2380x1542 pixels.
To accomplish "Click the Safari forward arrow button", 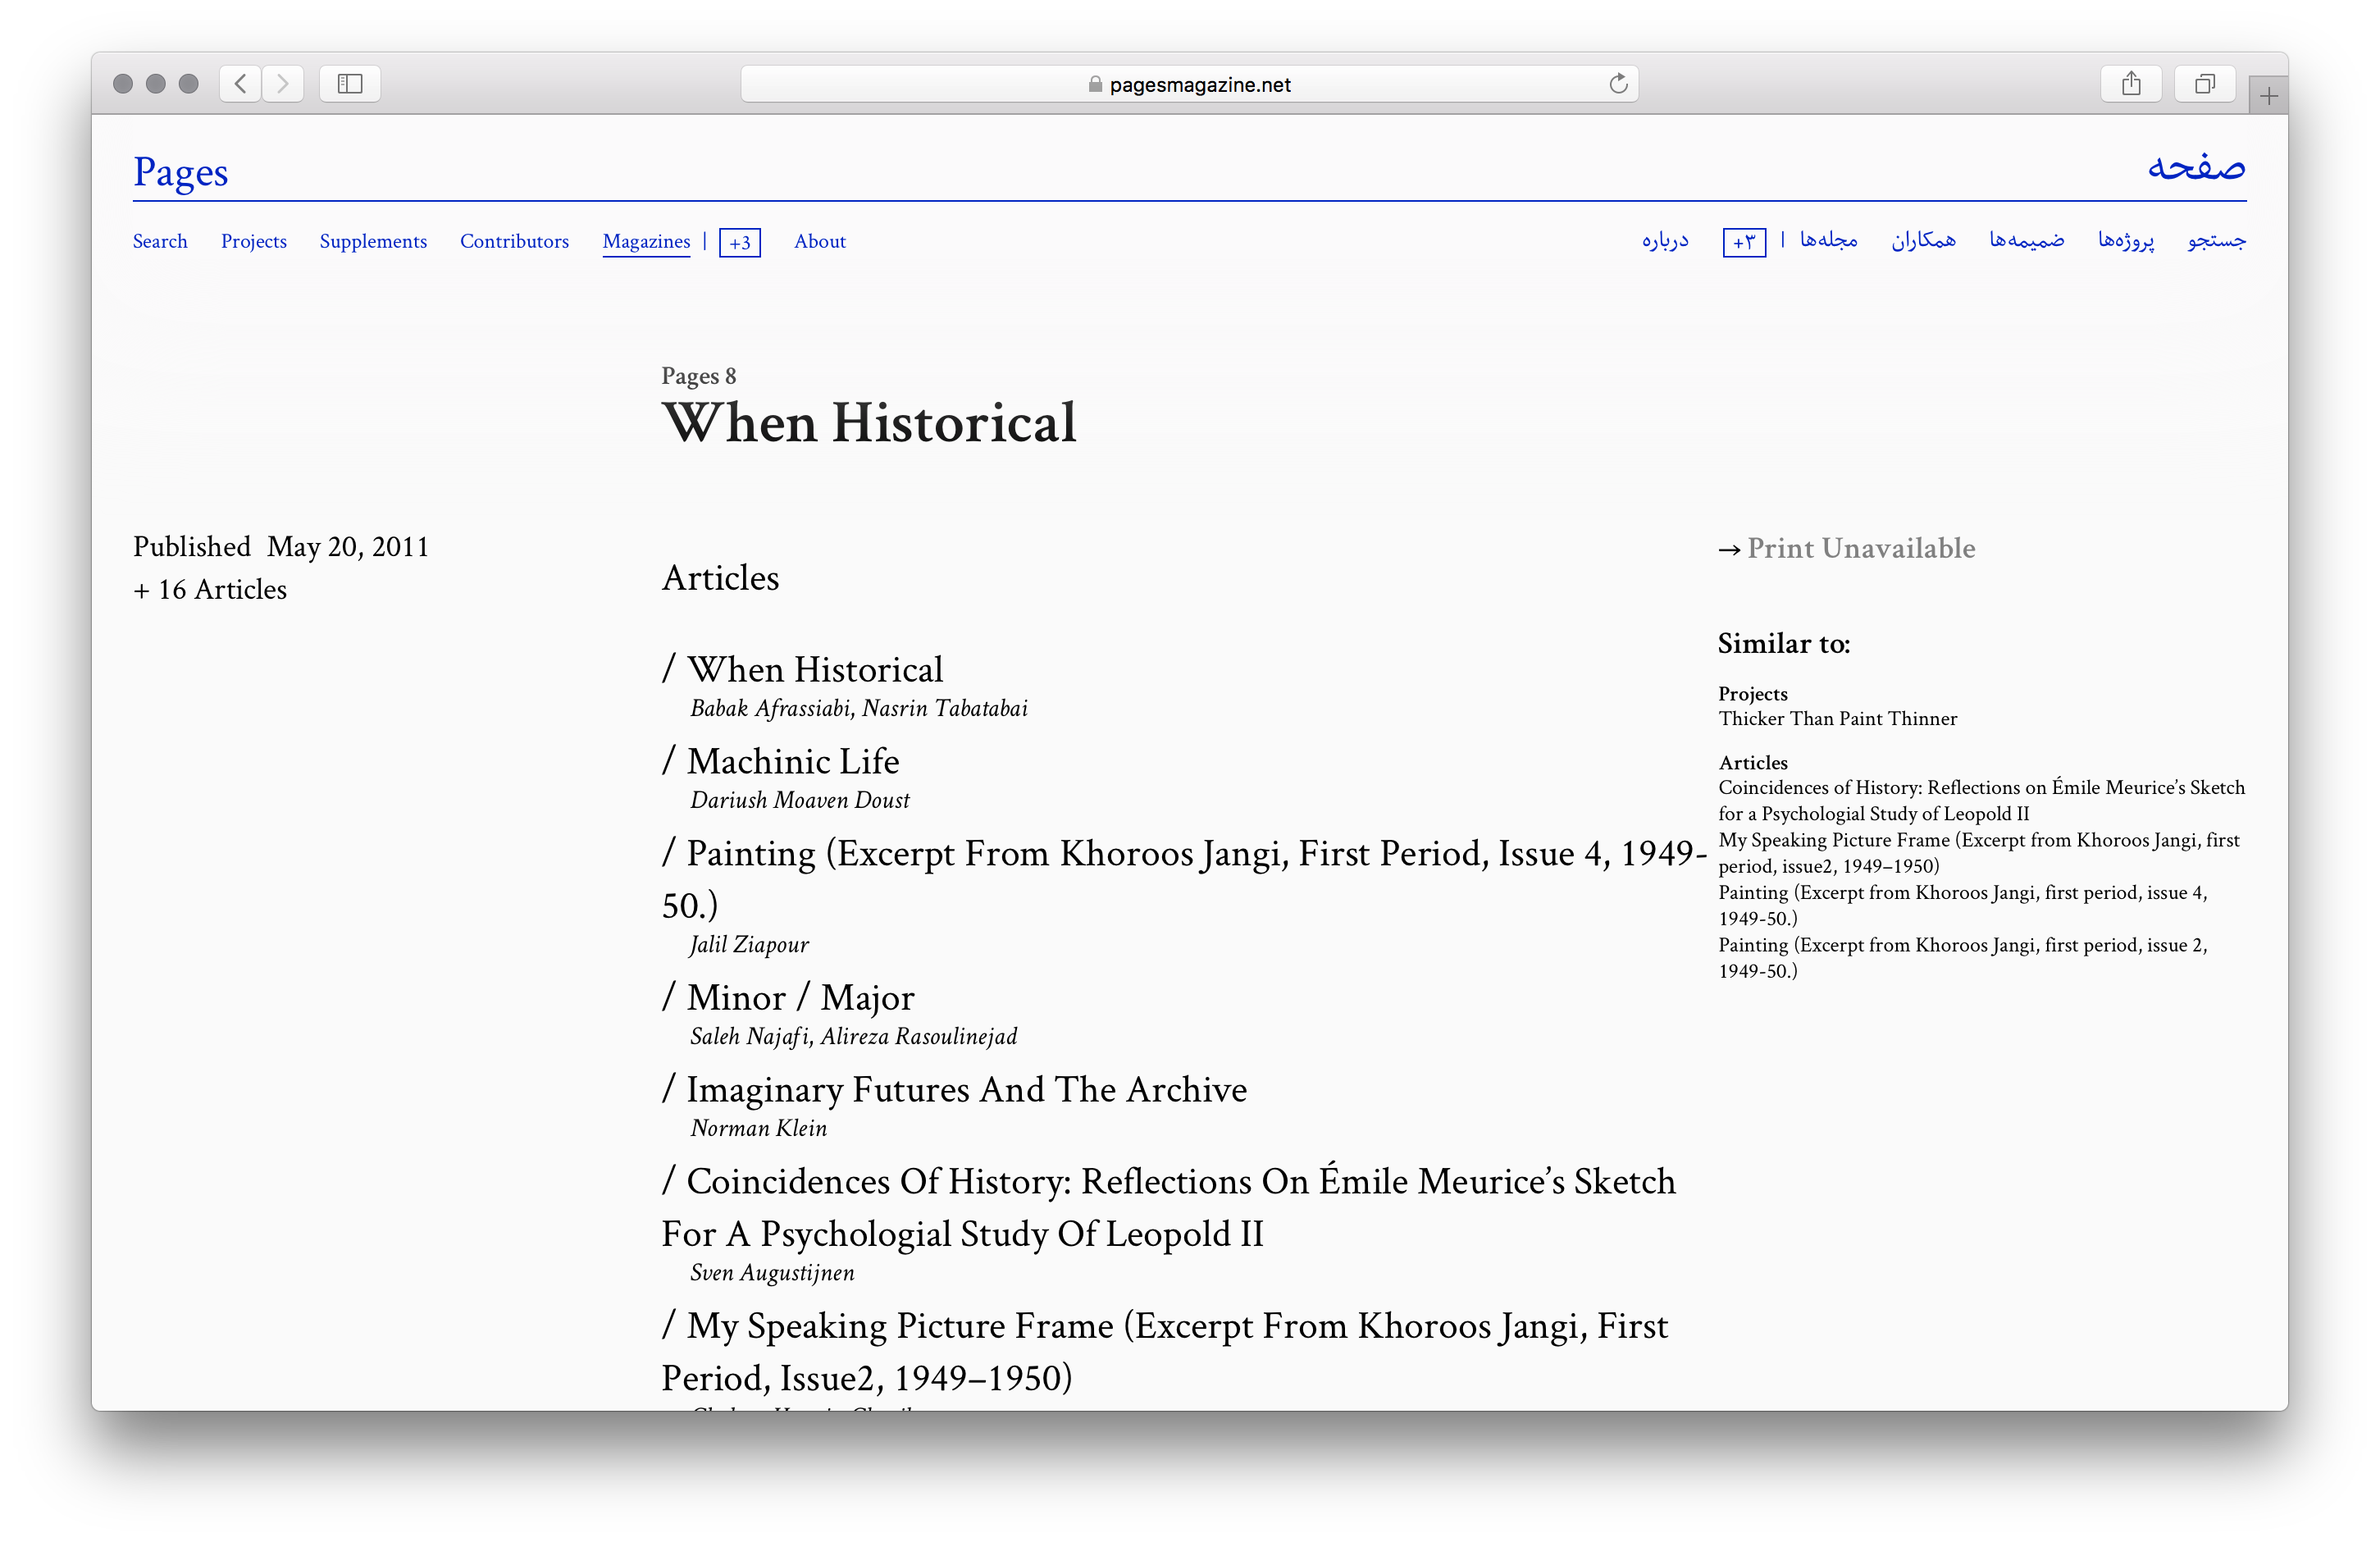I will [283, 84].
